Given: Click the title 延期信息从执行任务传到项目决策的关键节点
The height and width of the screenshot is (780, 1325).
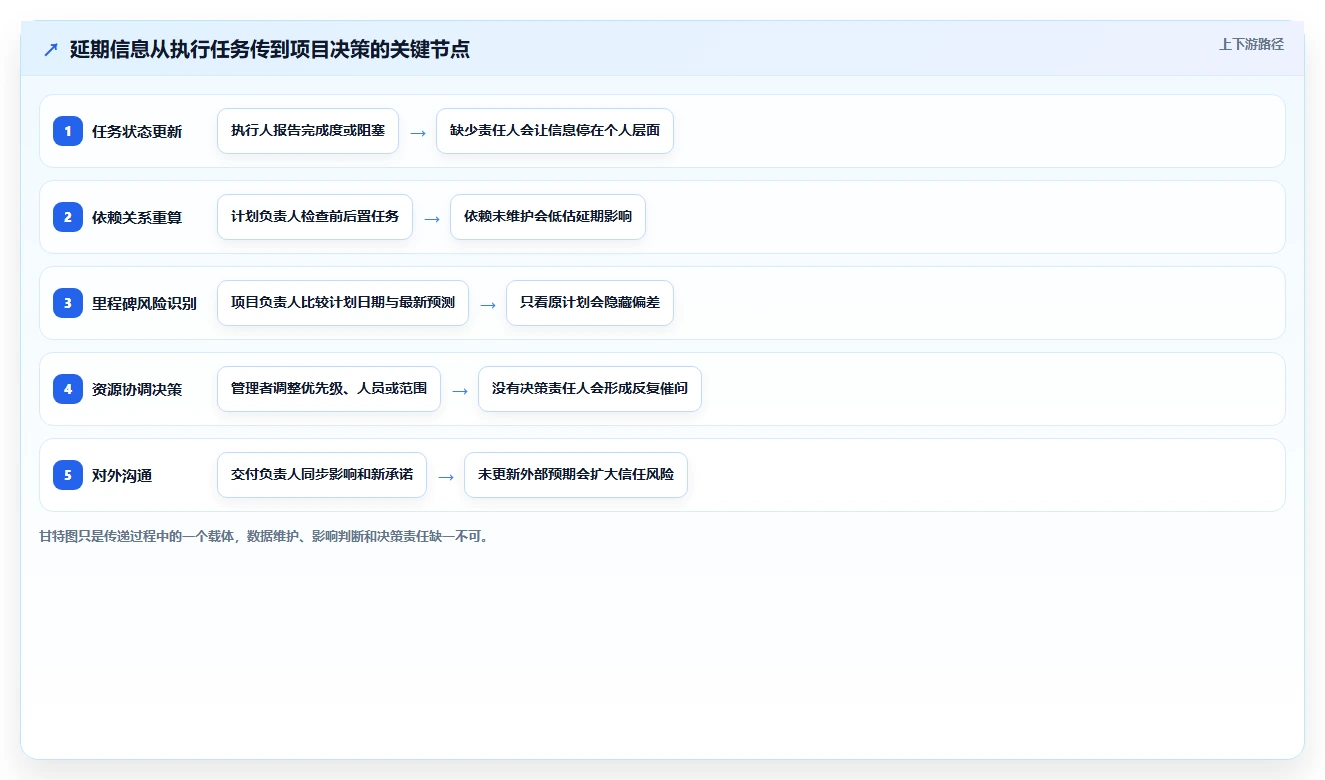Looking at the screenshot, I should point(270,49).
